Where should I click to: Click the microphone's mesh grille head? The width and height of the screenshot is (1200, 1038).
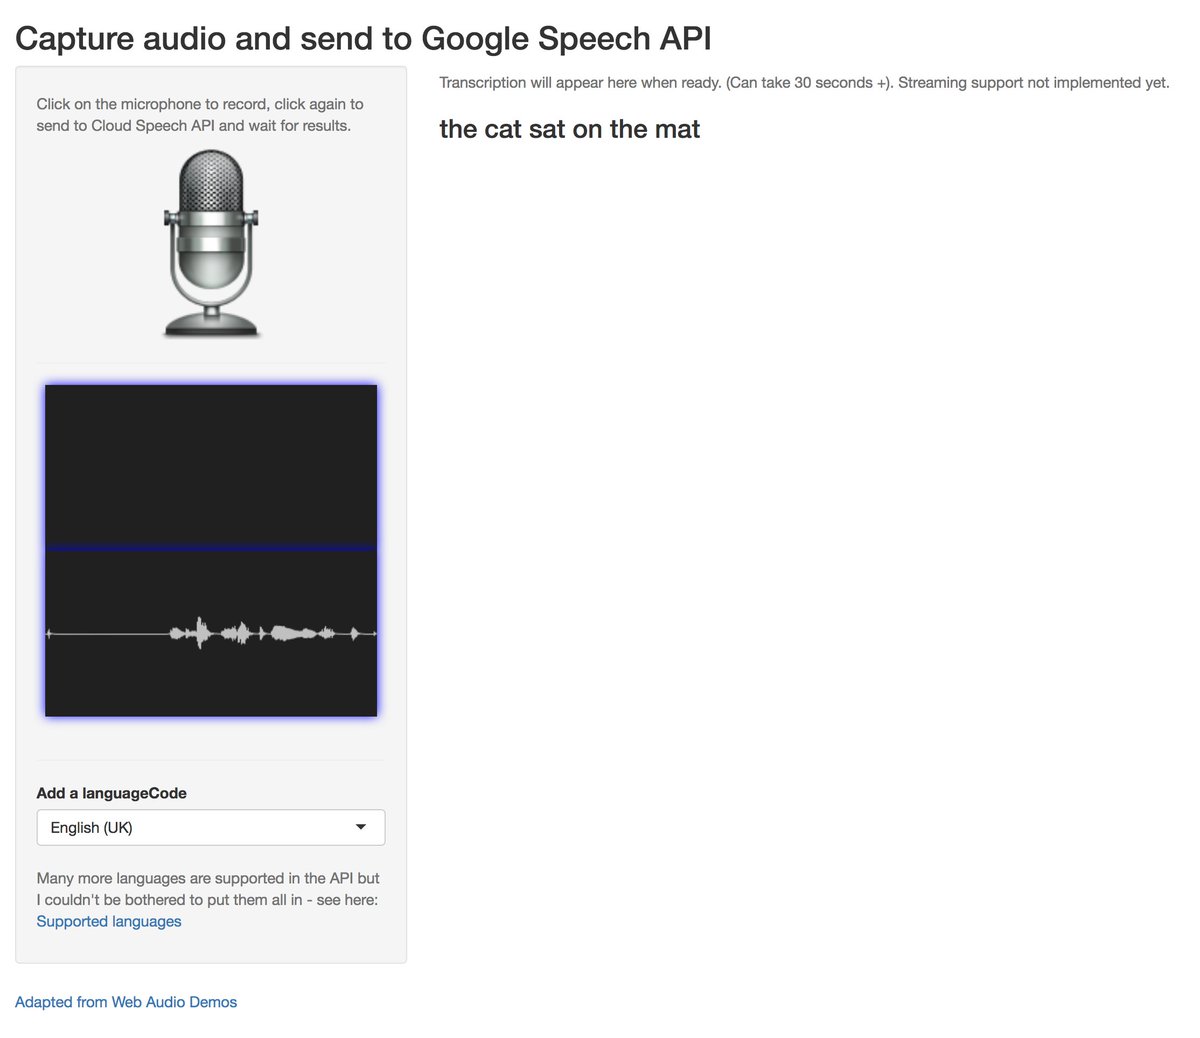[x=211, y=178]
